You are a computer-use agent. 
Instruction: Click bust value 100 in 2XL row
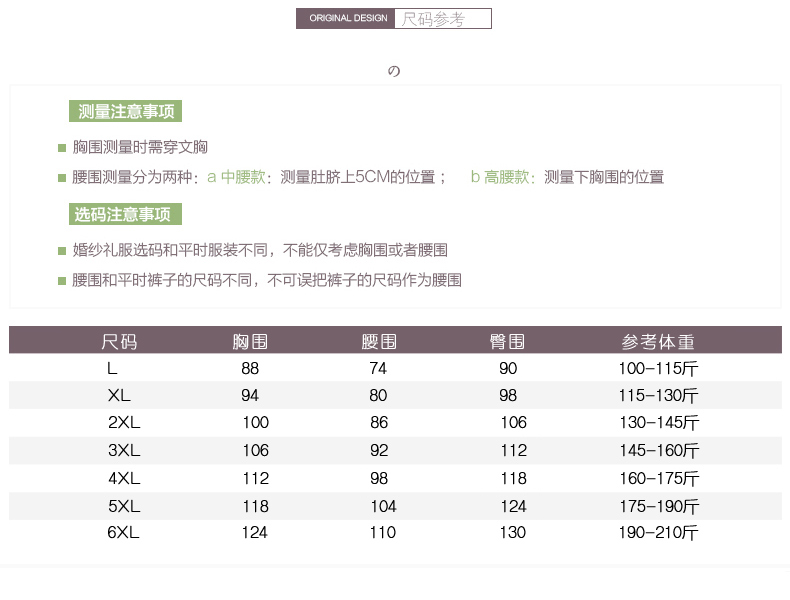point(256,422)
